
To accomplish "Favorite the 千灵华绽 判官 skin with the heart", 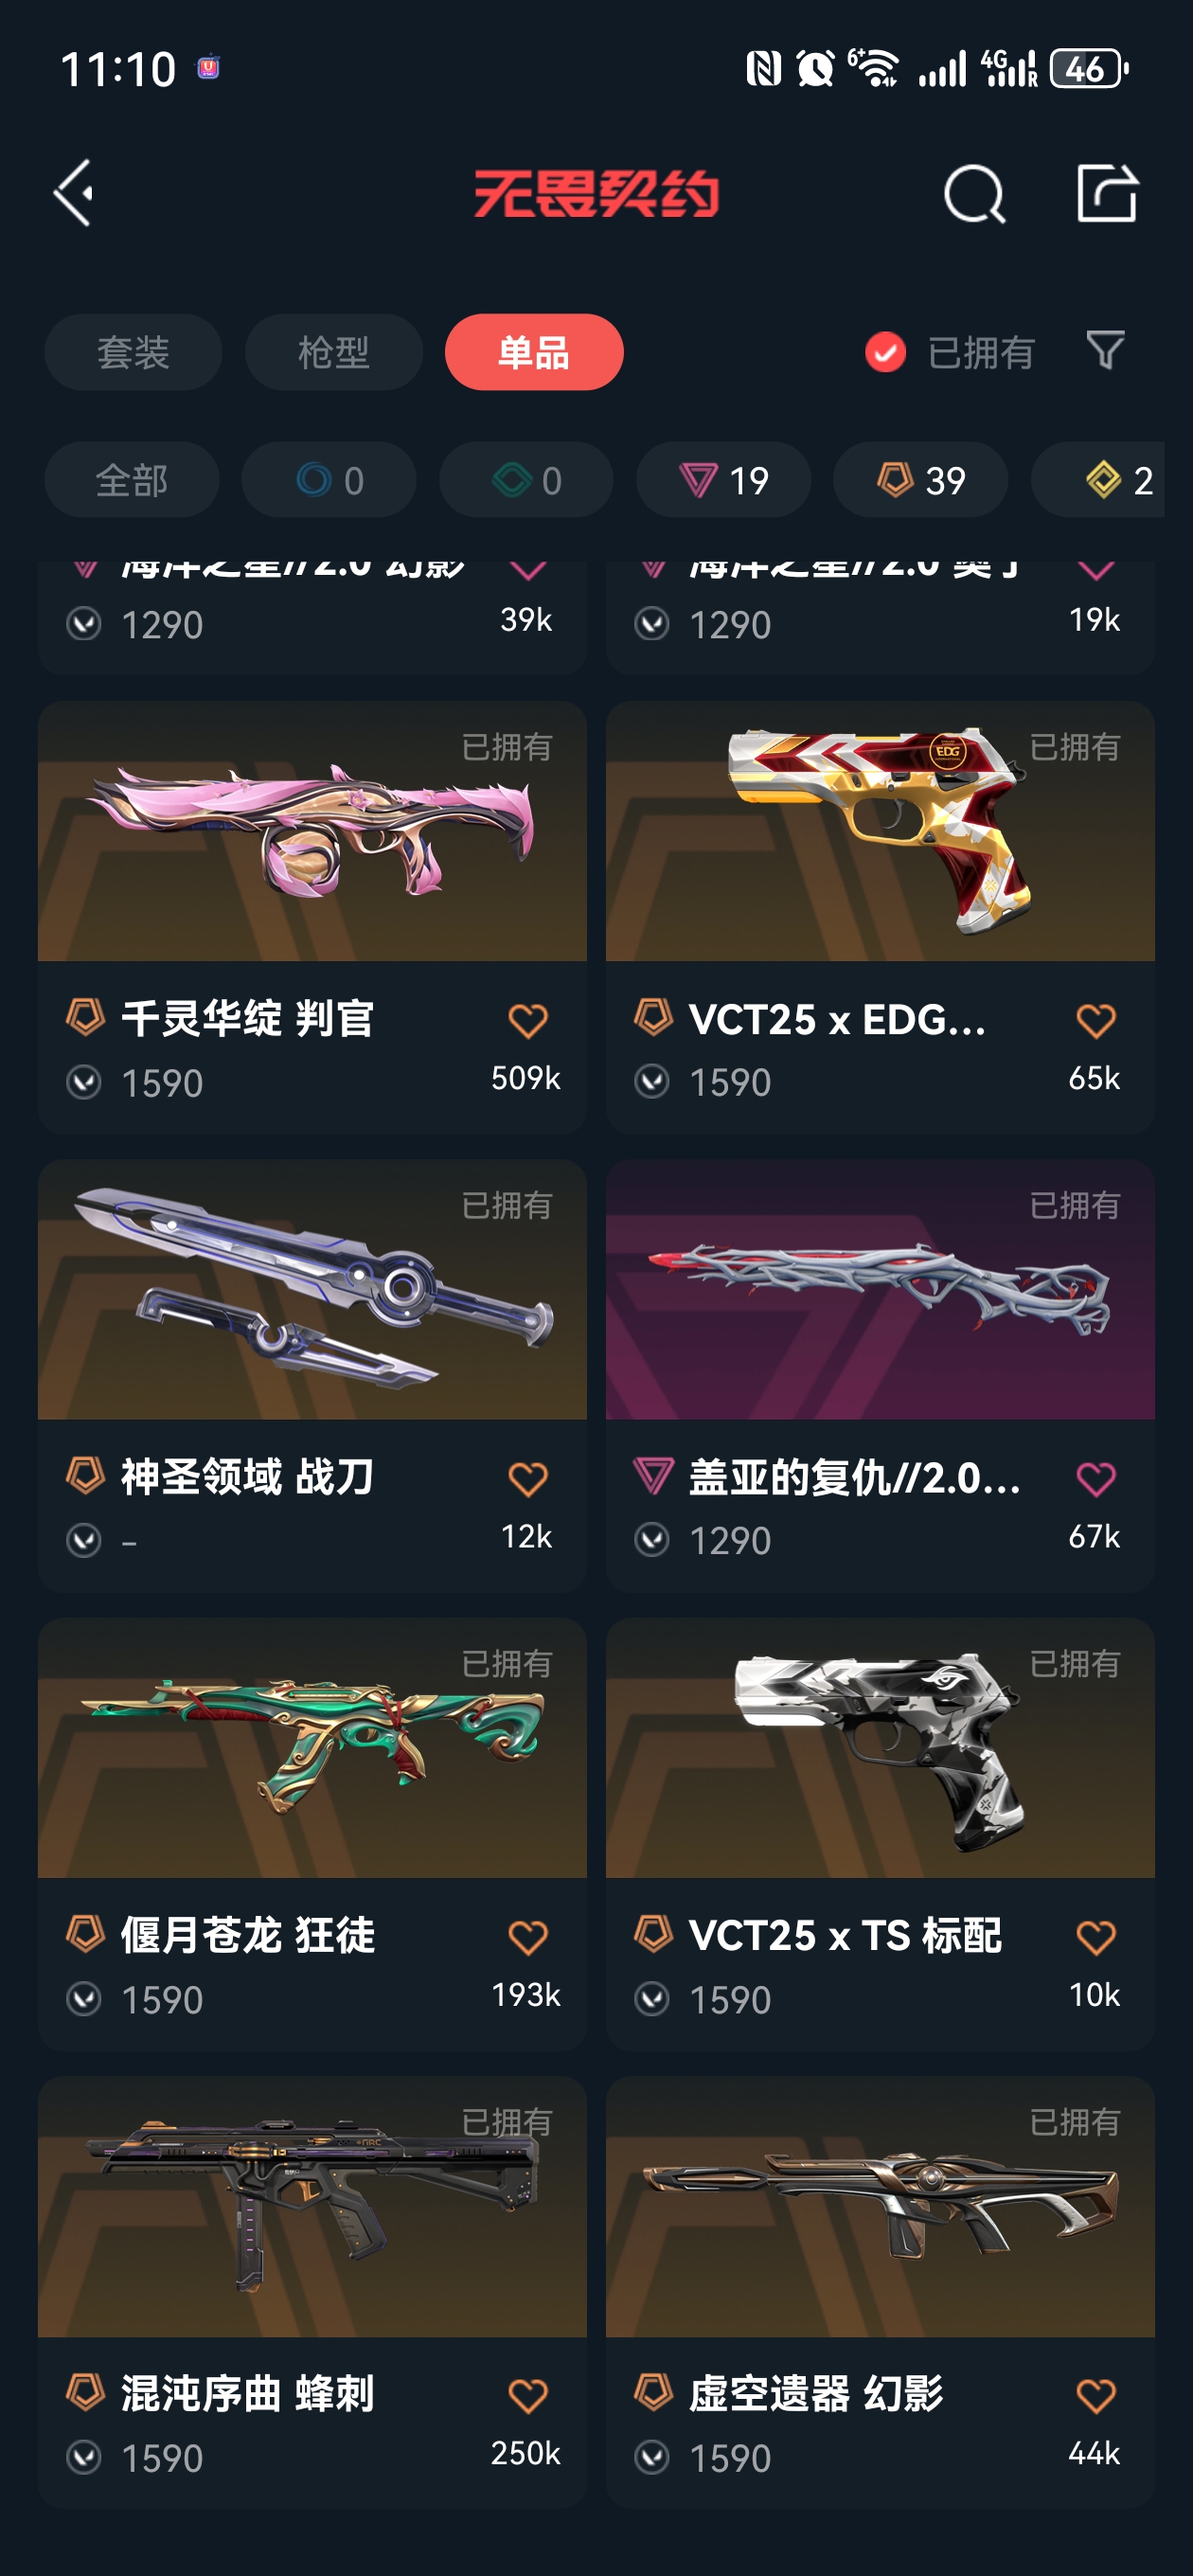I will [527, 1021].
